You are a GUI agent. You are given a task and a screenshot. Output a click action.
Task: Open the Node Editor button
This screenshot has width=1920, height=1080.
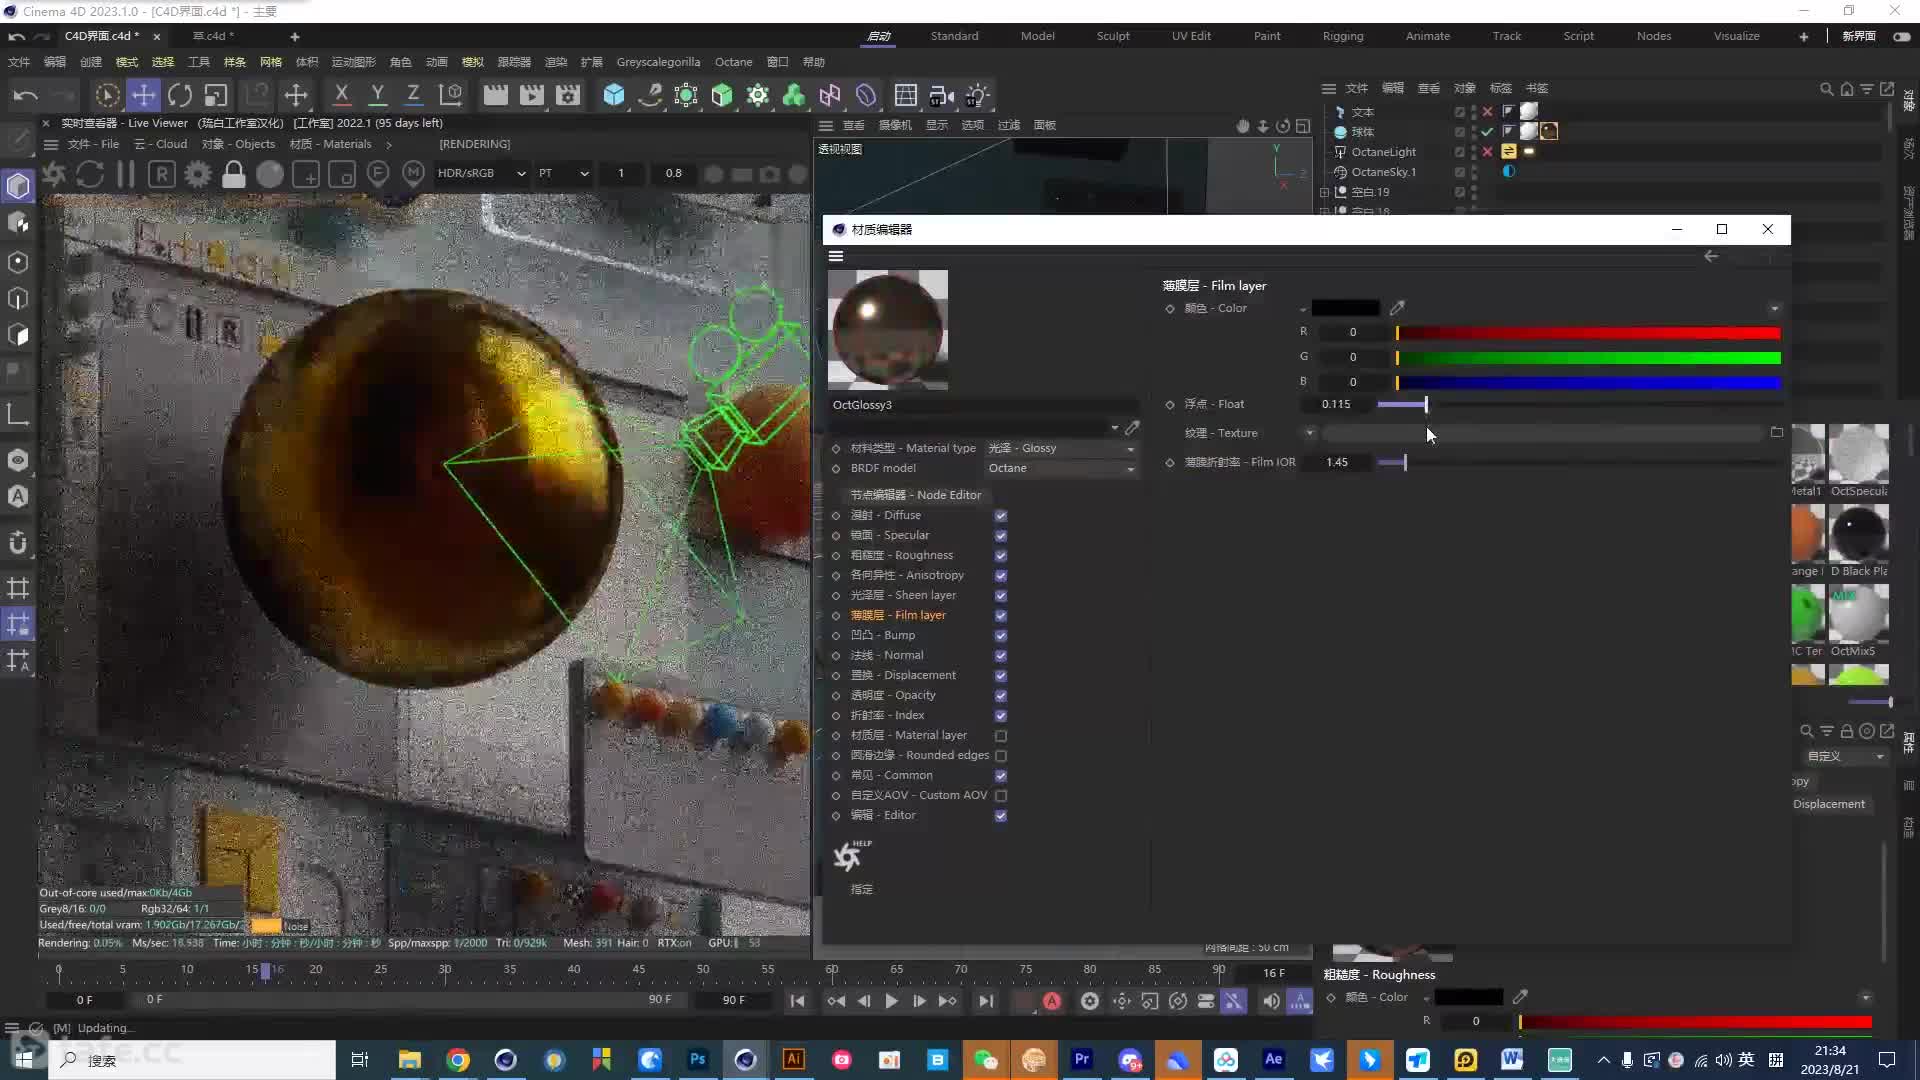pyautogui.click(x=915, y=495)
